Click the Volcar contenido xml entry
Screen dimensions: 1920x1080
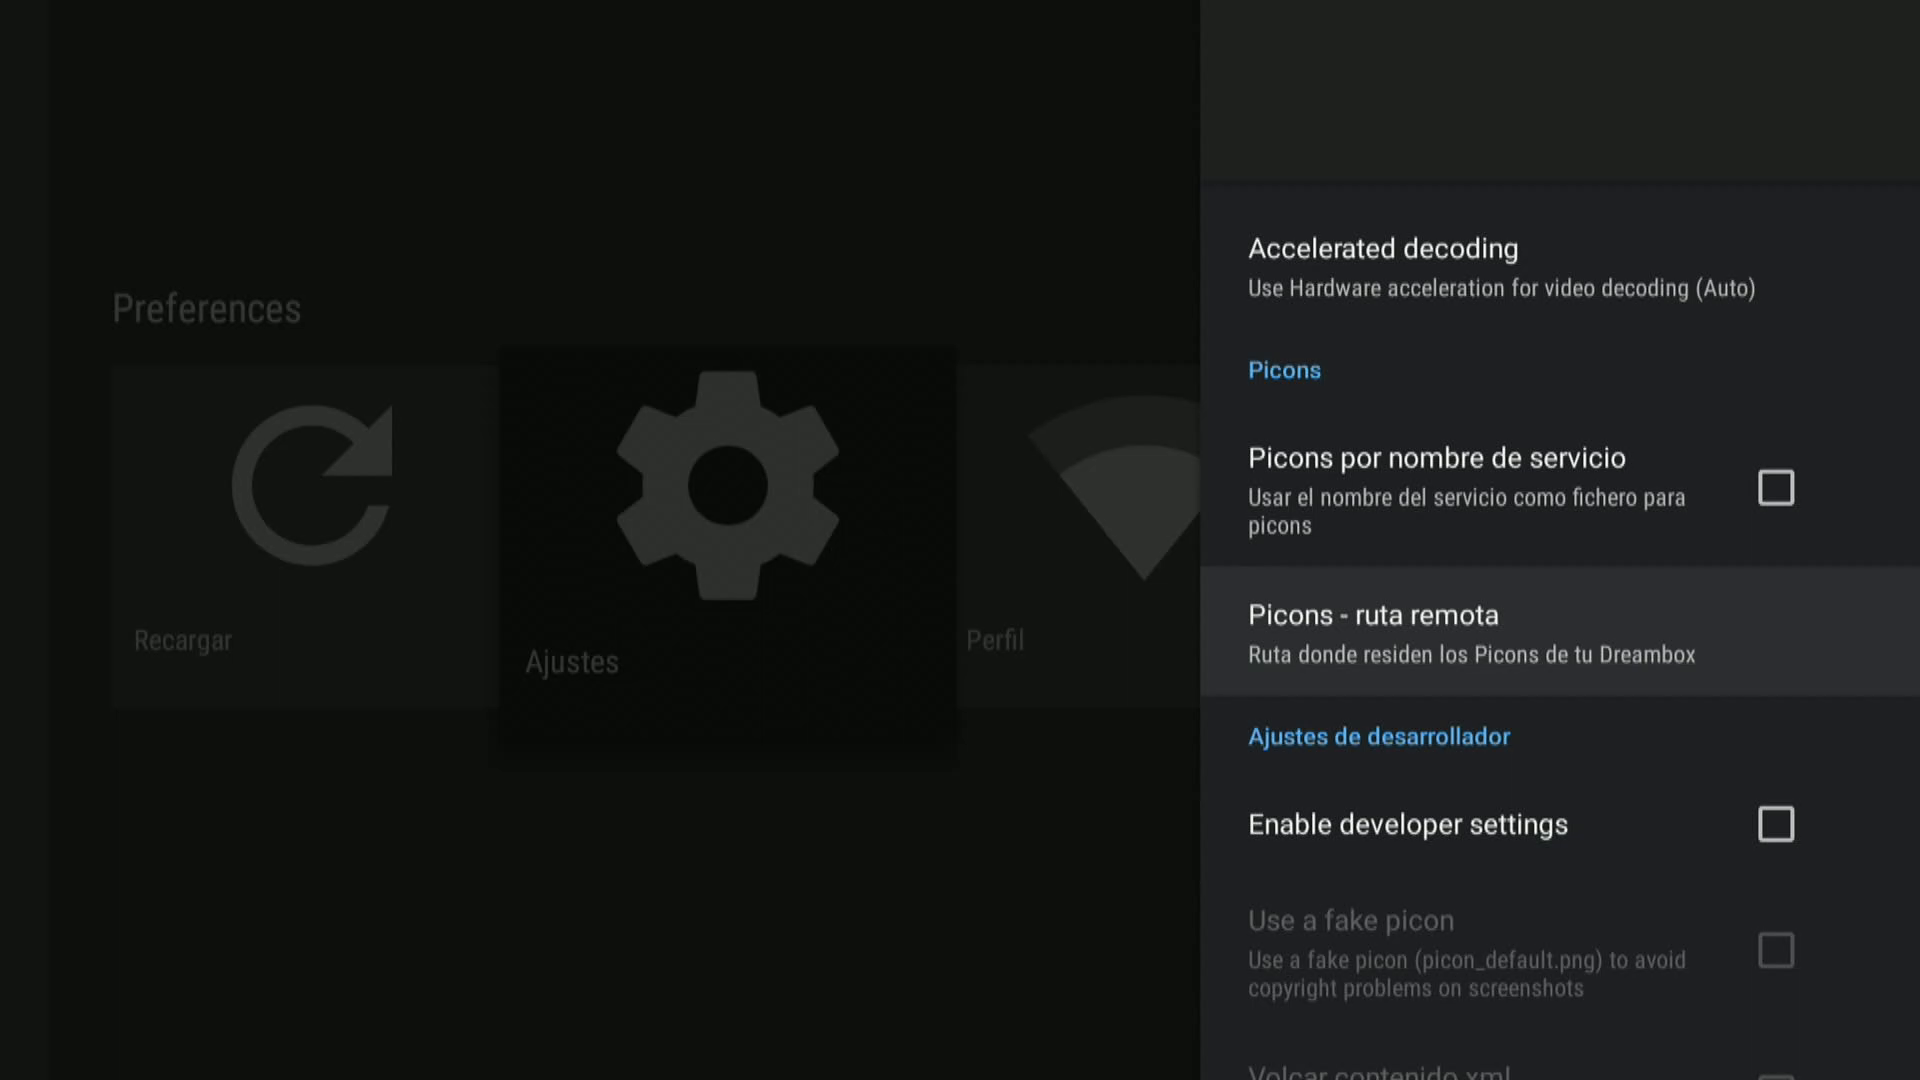pyautogui.click(x=1379, y=1071)
